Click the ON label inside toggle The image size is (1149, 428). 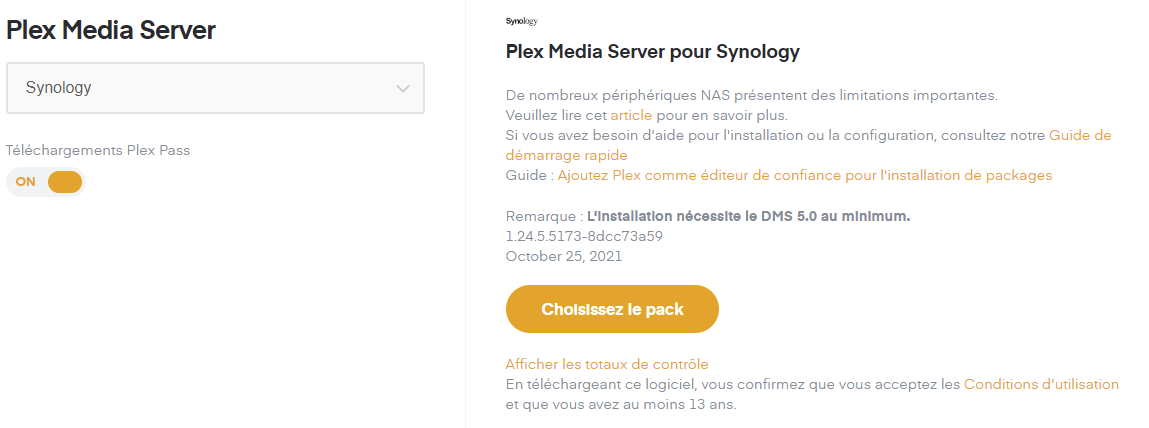[x=26, y=182]
